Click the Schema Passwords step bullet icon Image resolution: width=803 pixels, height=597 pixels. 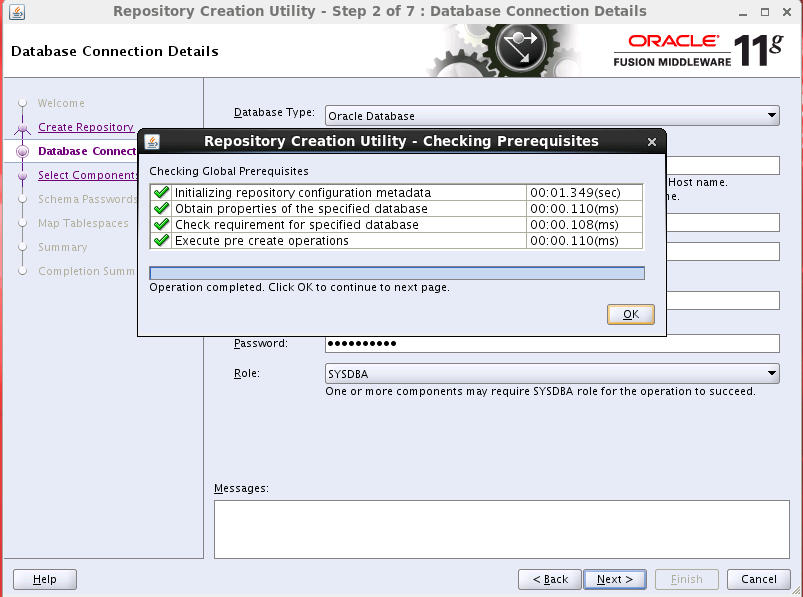click(x=23, y=199)
